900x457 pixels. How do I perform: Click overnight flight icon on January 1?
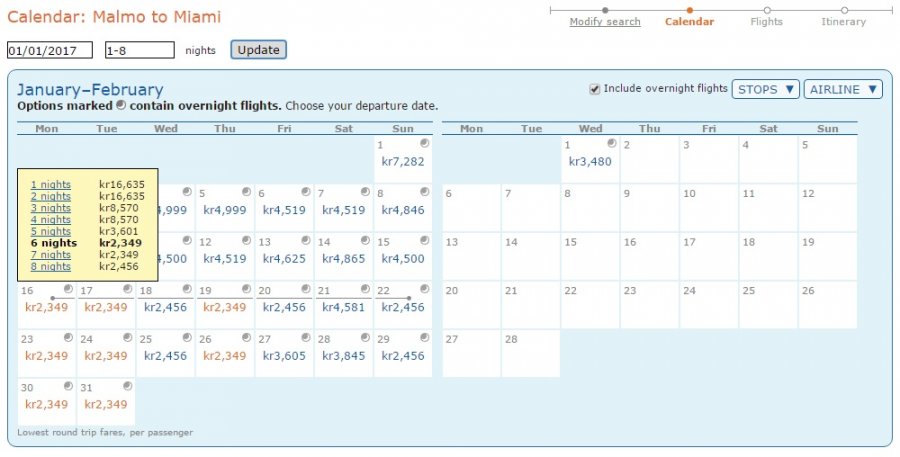click(425, 143)
